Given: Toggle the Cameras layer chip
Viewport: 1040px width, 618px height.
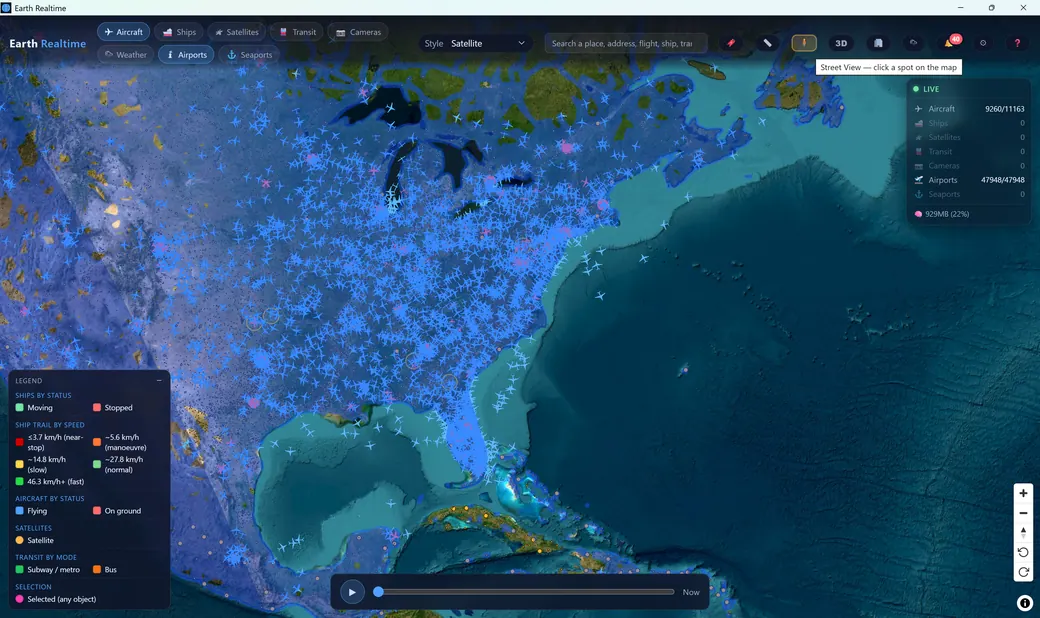Looking at the screenshot, I should point(358,32).
